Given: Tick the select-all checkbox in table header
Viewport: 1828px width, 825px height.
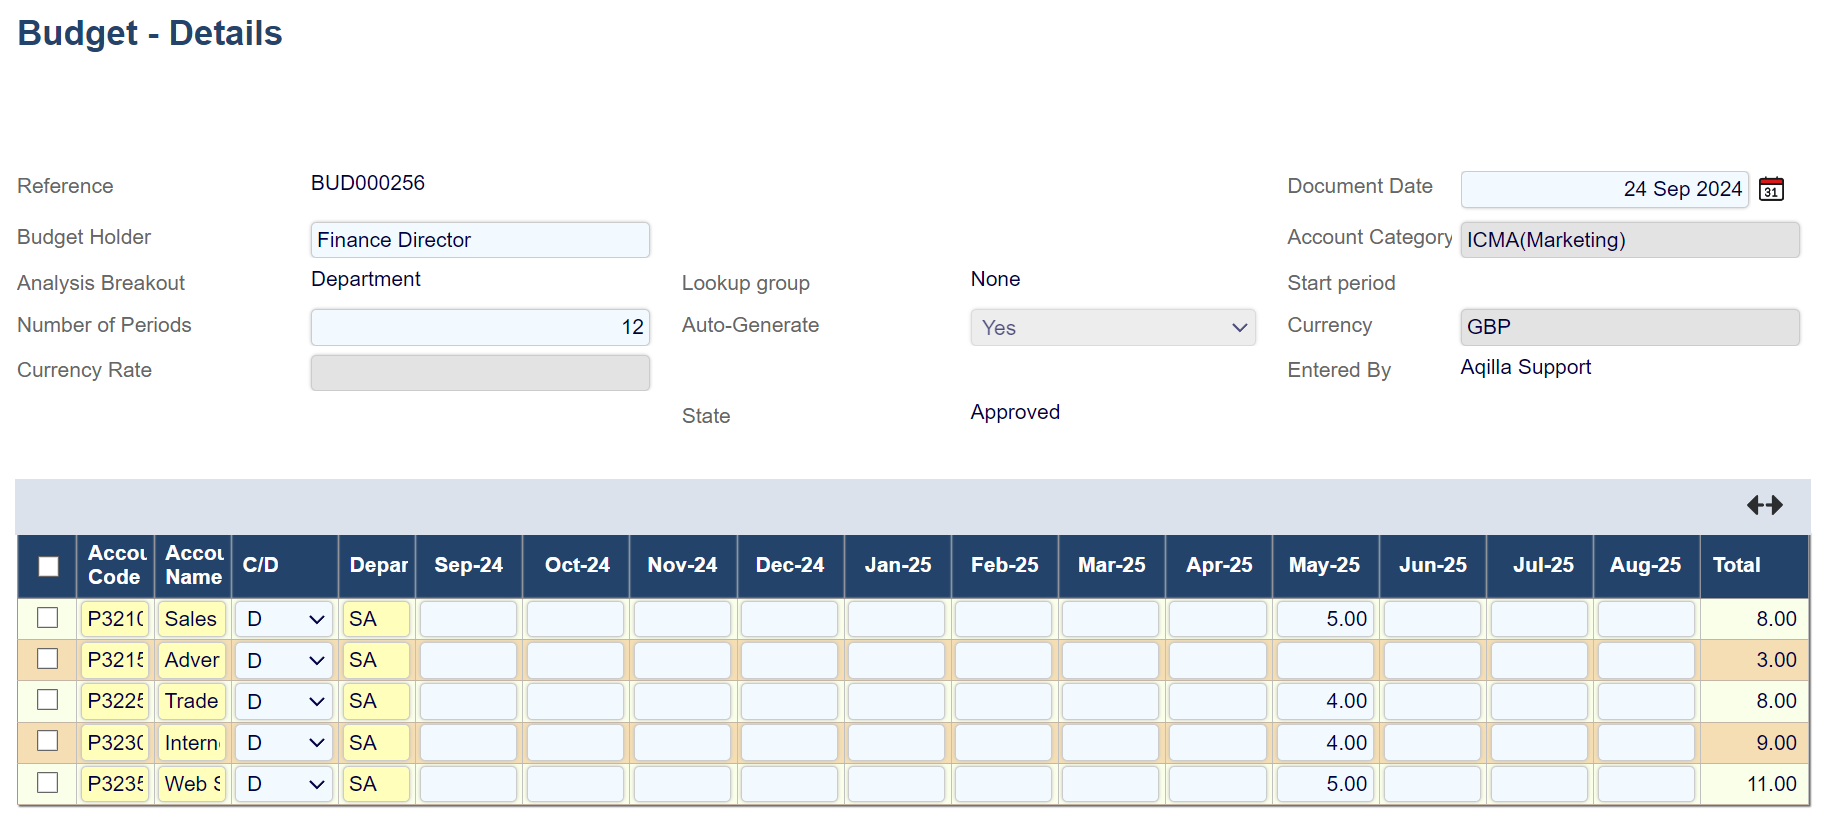Looking at the screenshot, I should pos(48,566).
